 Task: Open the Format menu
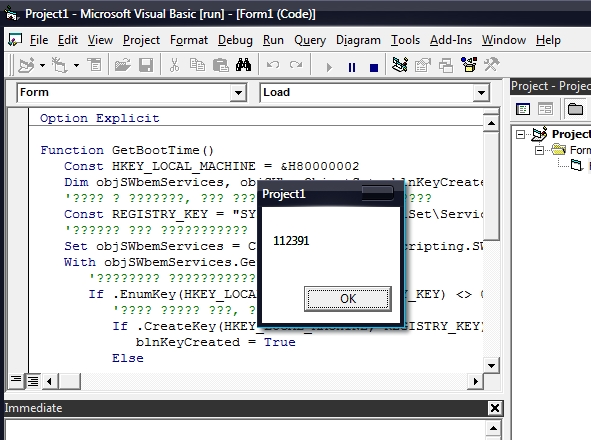point(189,40)
